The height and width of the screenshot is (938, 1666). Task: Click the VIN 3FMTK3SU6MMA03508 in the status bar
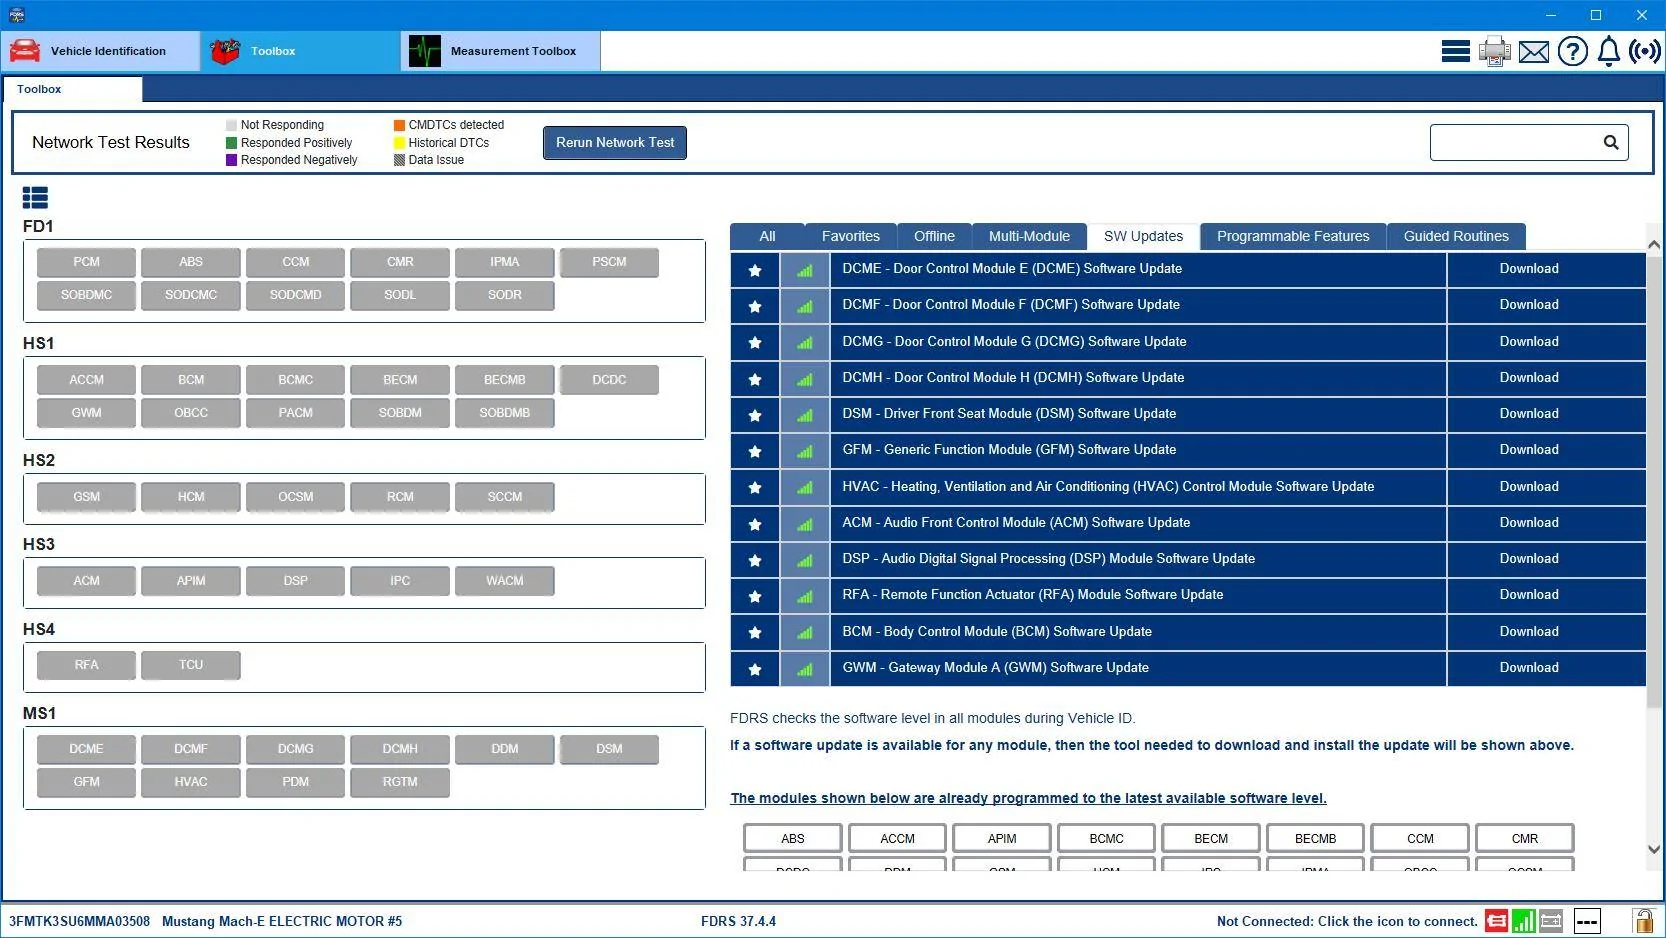pos(79,922)
